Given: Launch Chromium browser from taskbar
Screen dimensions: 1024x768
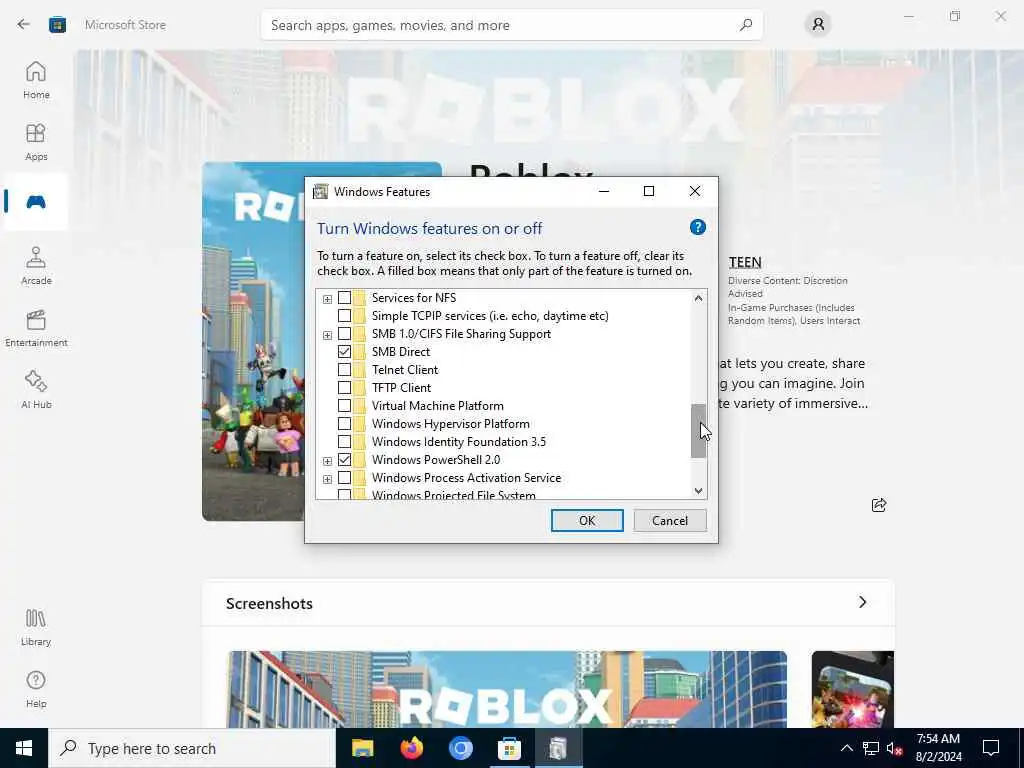Looking at the screenshot, I should point(460,748).
